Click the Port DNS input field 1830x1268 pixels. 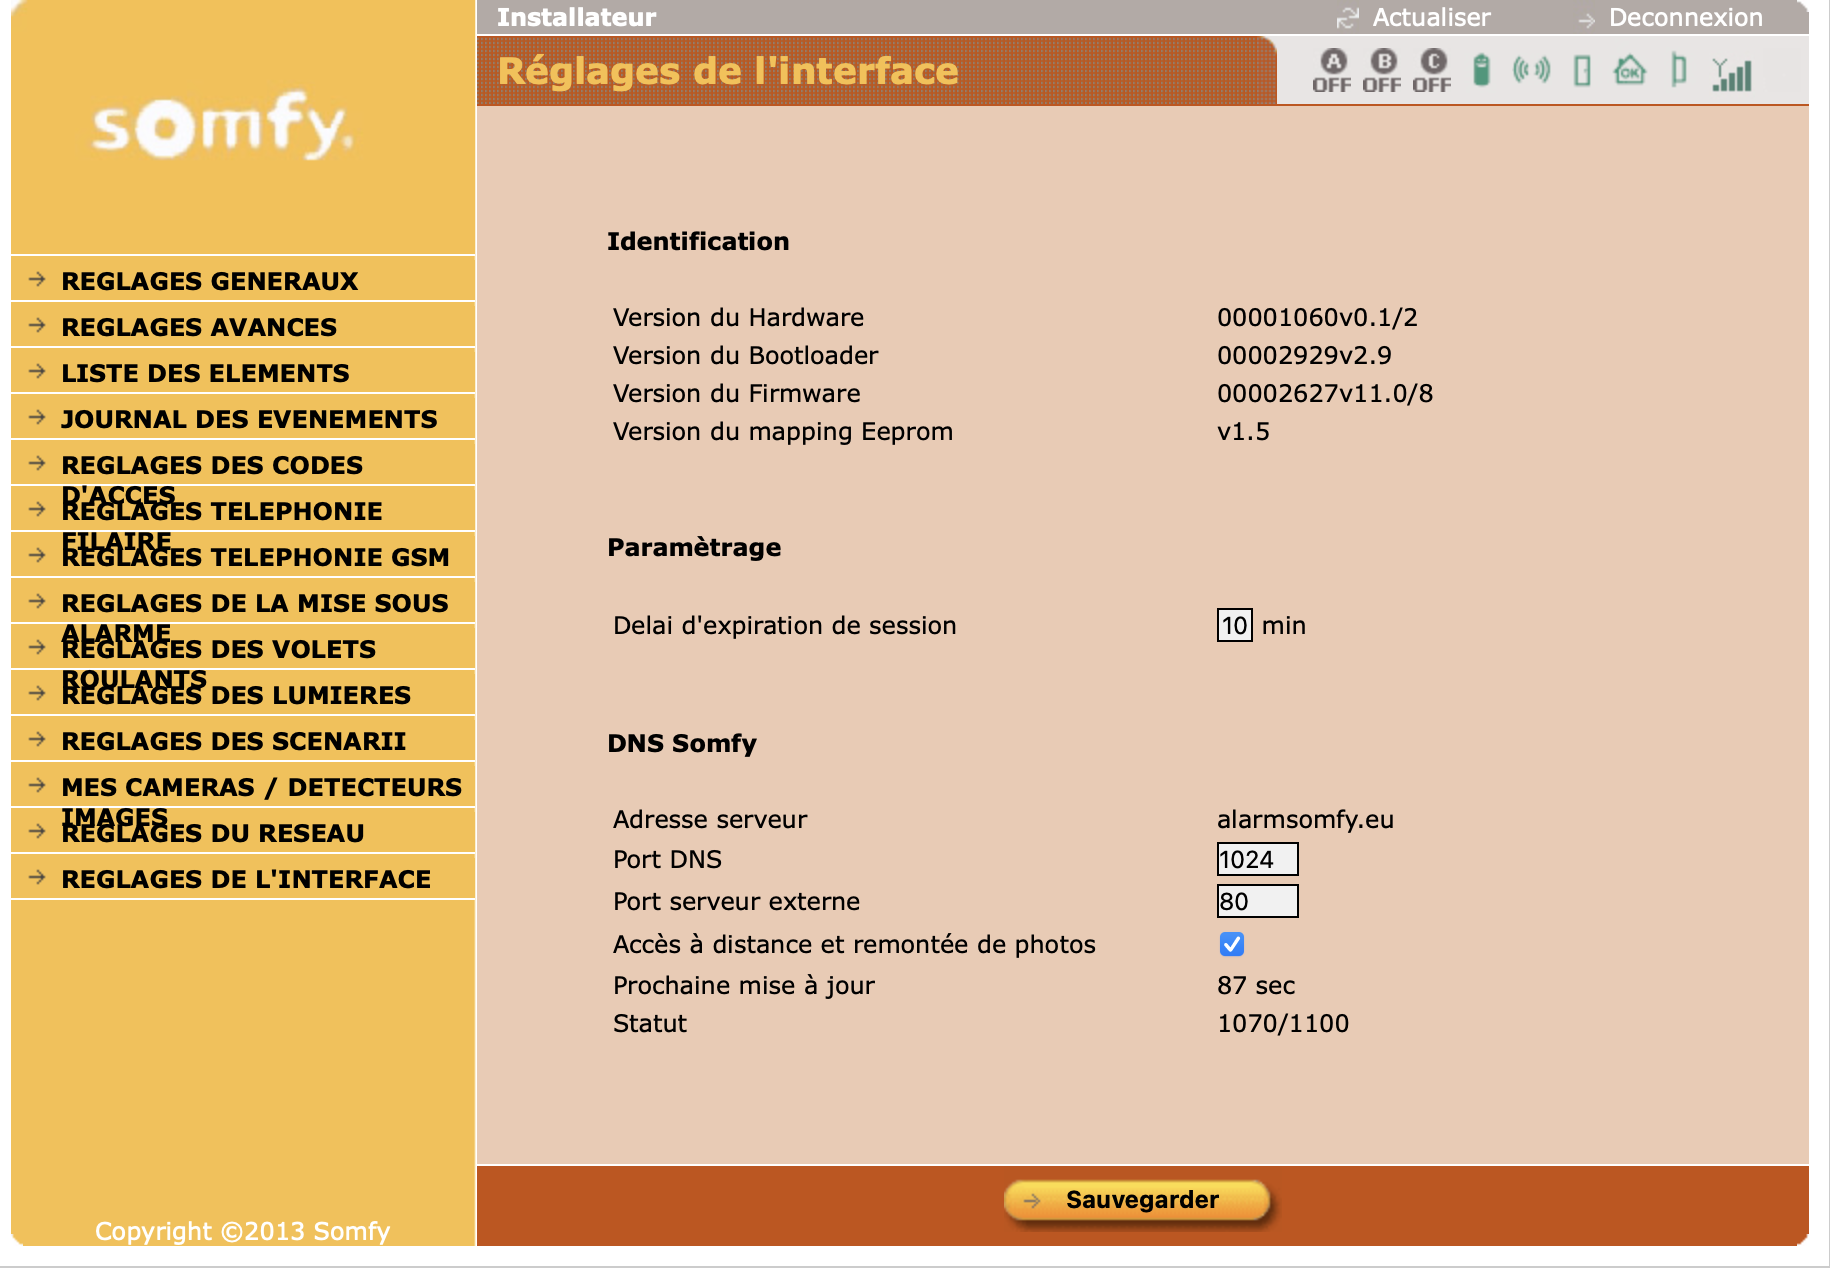tap(1257, 859)
